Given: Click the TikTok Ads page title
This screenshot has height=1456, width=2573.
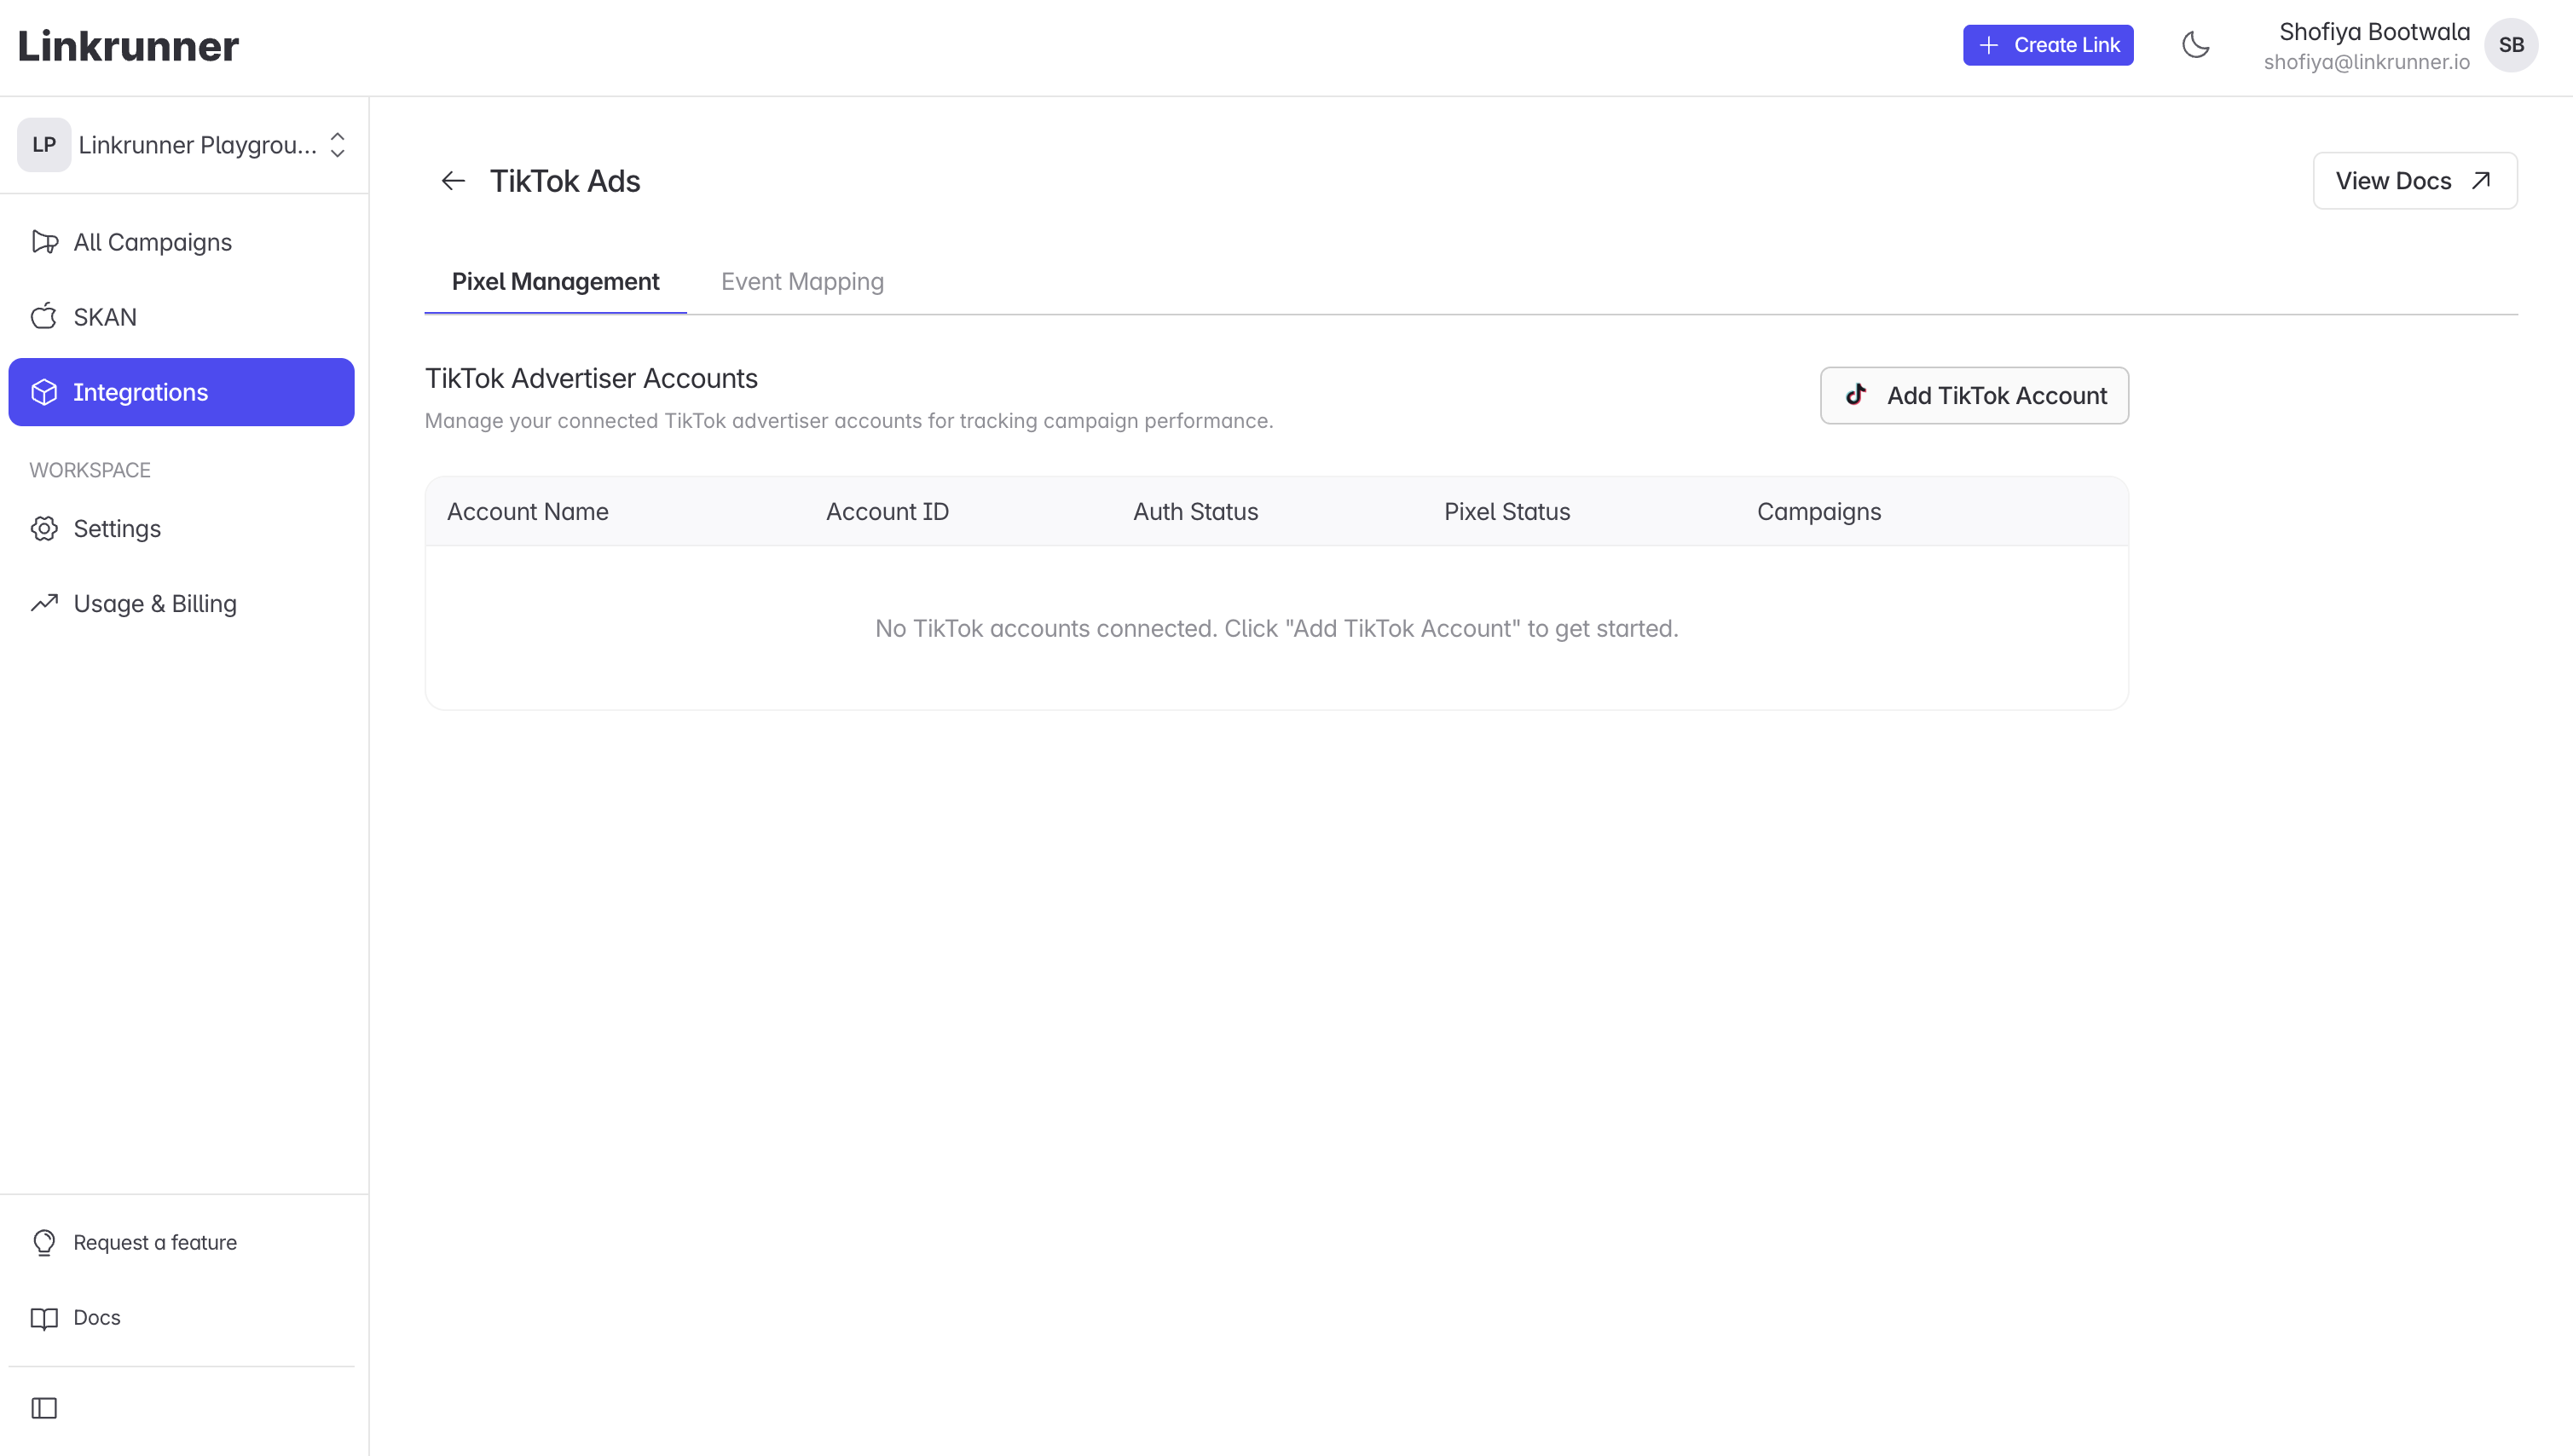Looking at the screenshot, I should coord(564,181).
